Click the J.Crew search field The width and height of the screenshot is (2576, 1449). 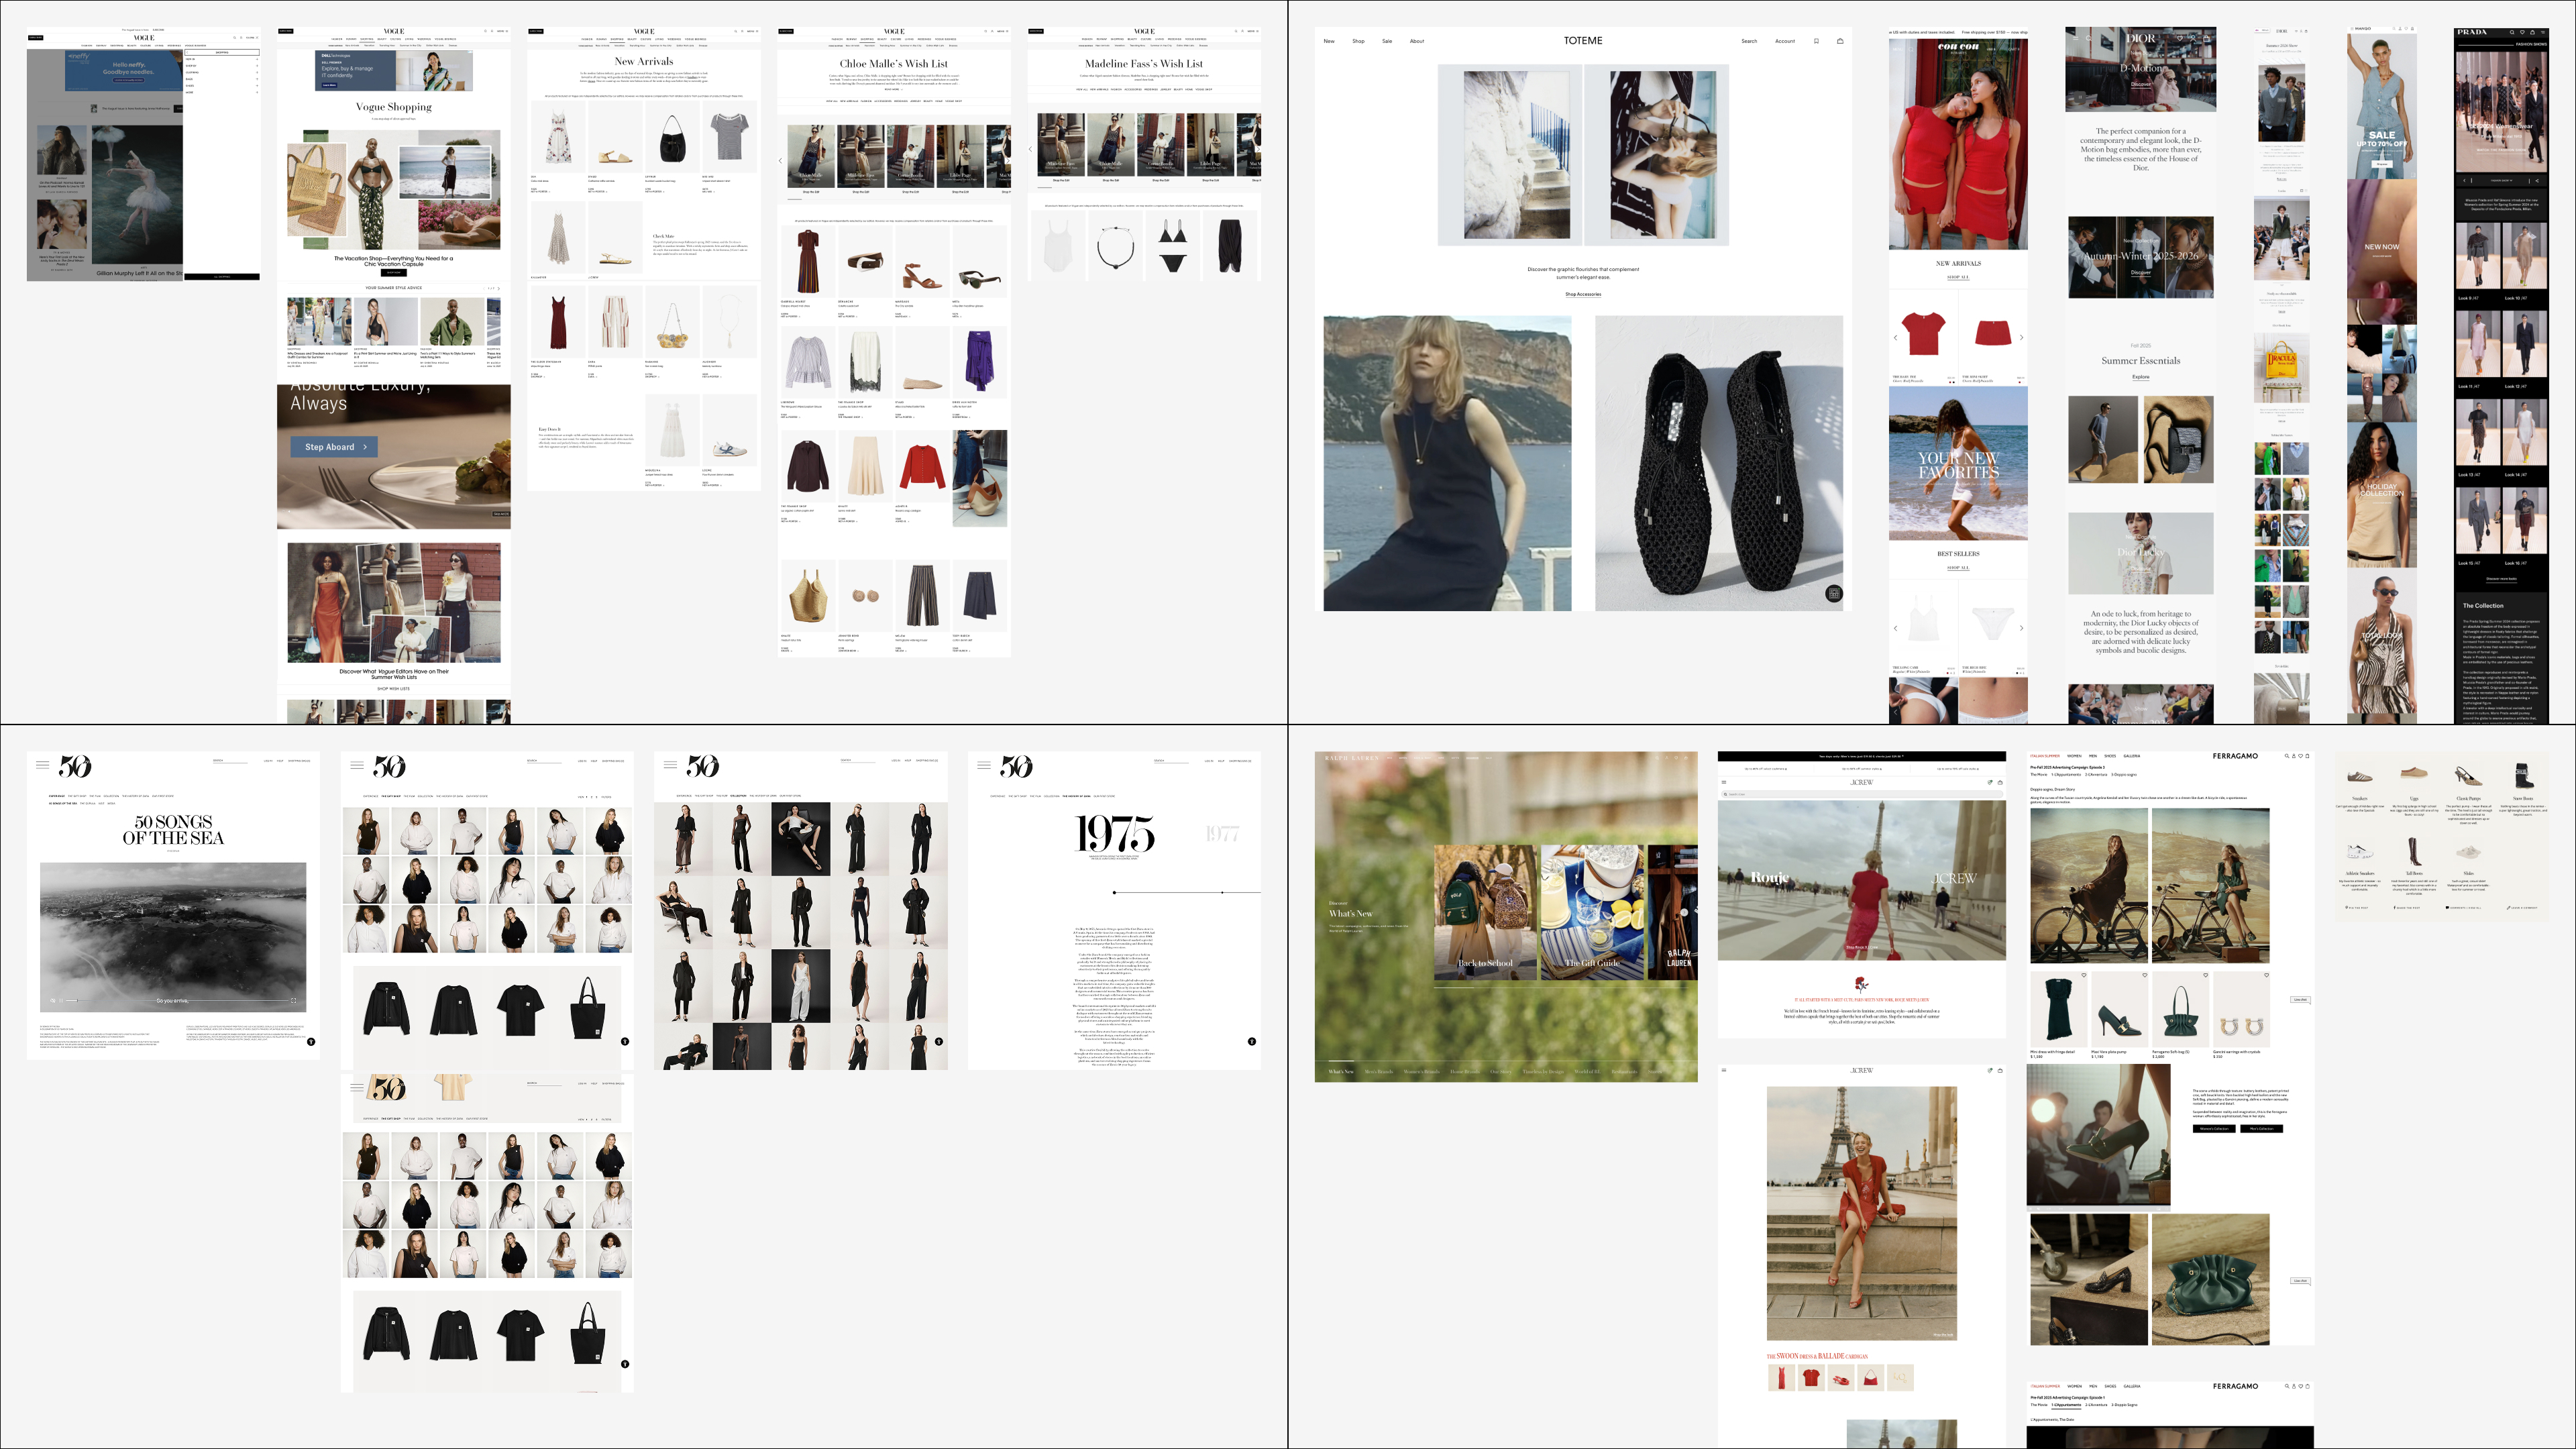1862,795
